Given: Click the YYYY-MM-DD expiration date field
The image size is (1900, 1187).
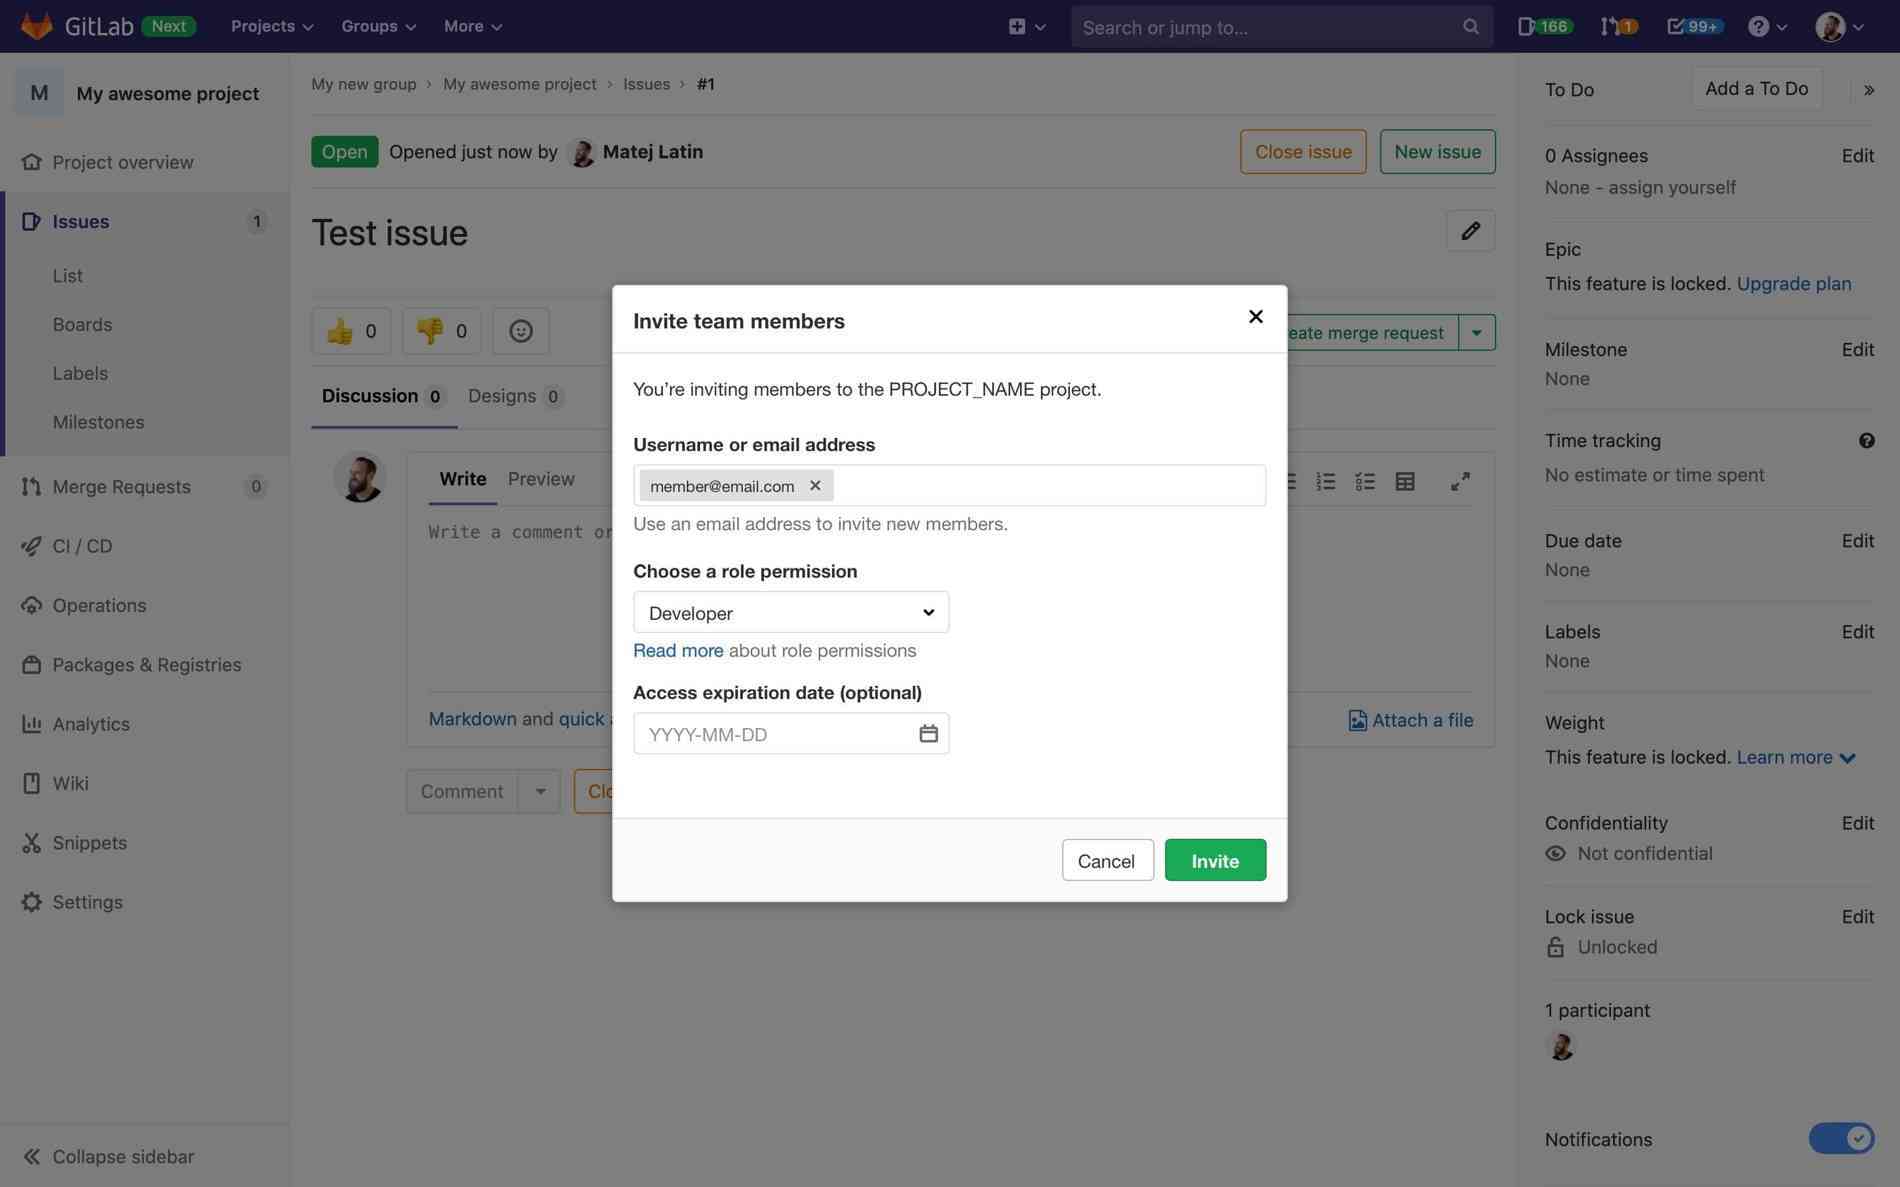Looking at the screenshot, I should point(780,733).
